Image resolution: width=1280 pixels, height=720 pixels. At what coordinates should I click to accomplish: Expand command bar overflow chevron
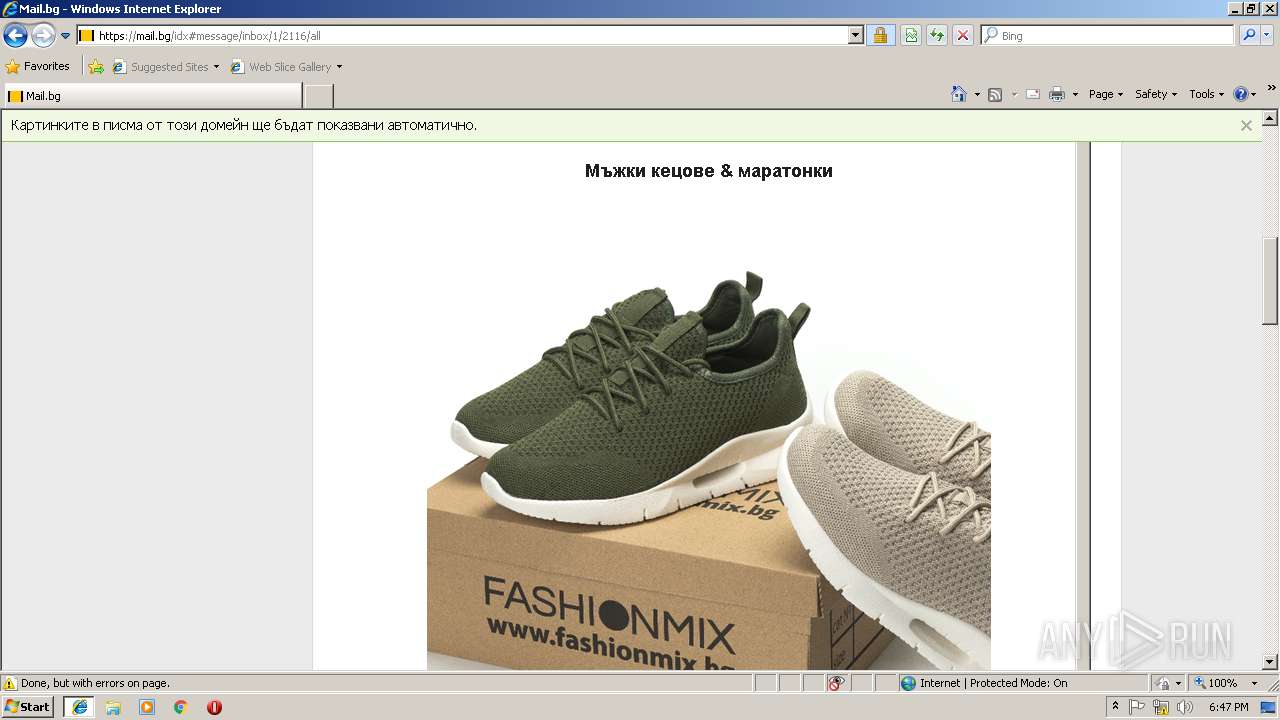1272,89
